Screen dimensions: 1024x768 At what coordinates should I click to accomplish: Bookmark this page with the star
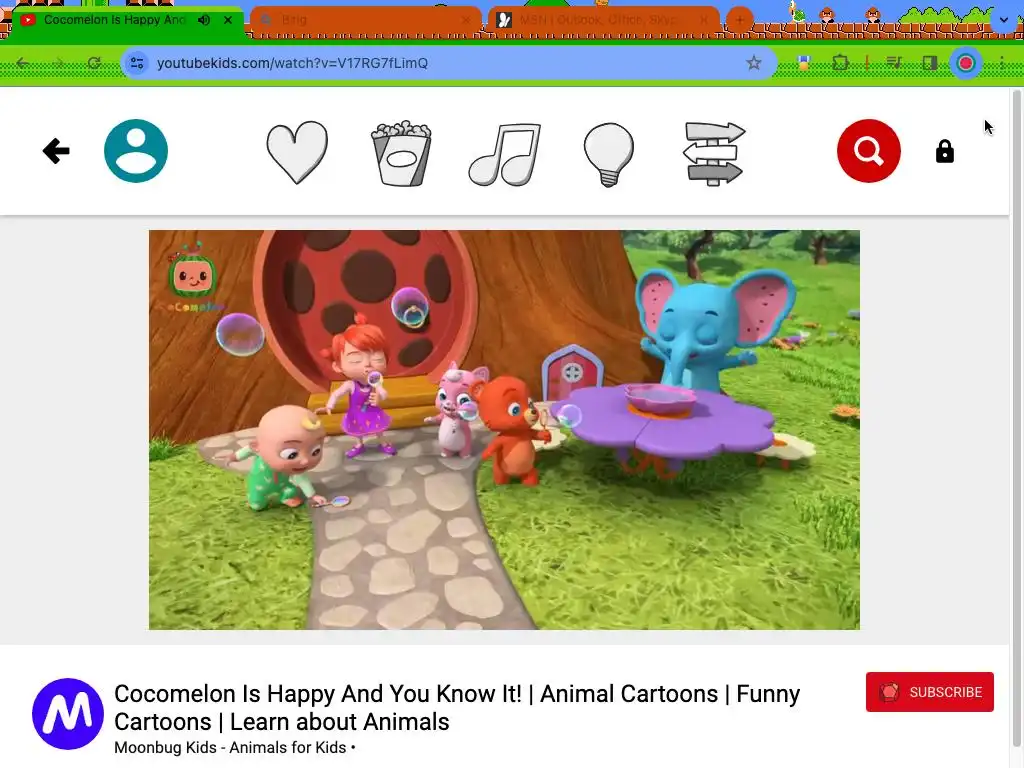[x=754, y=63]
